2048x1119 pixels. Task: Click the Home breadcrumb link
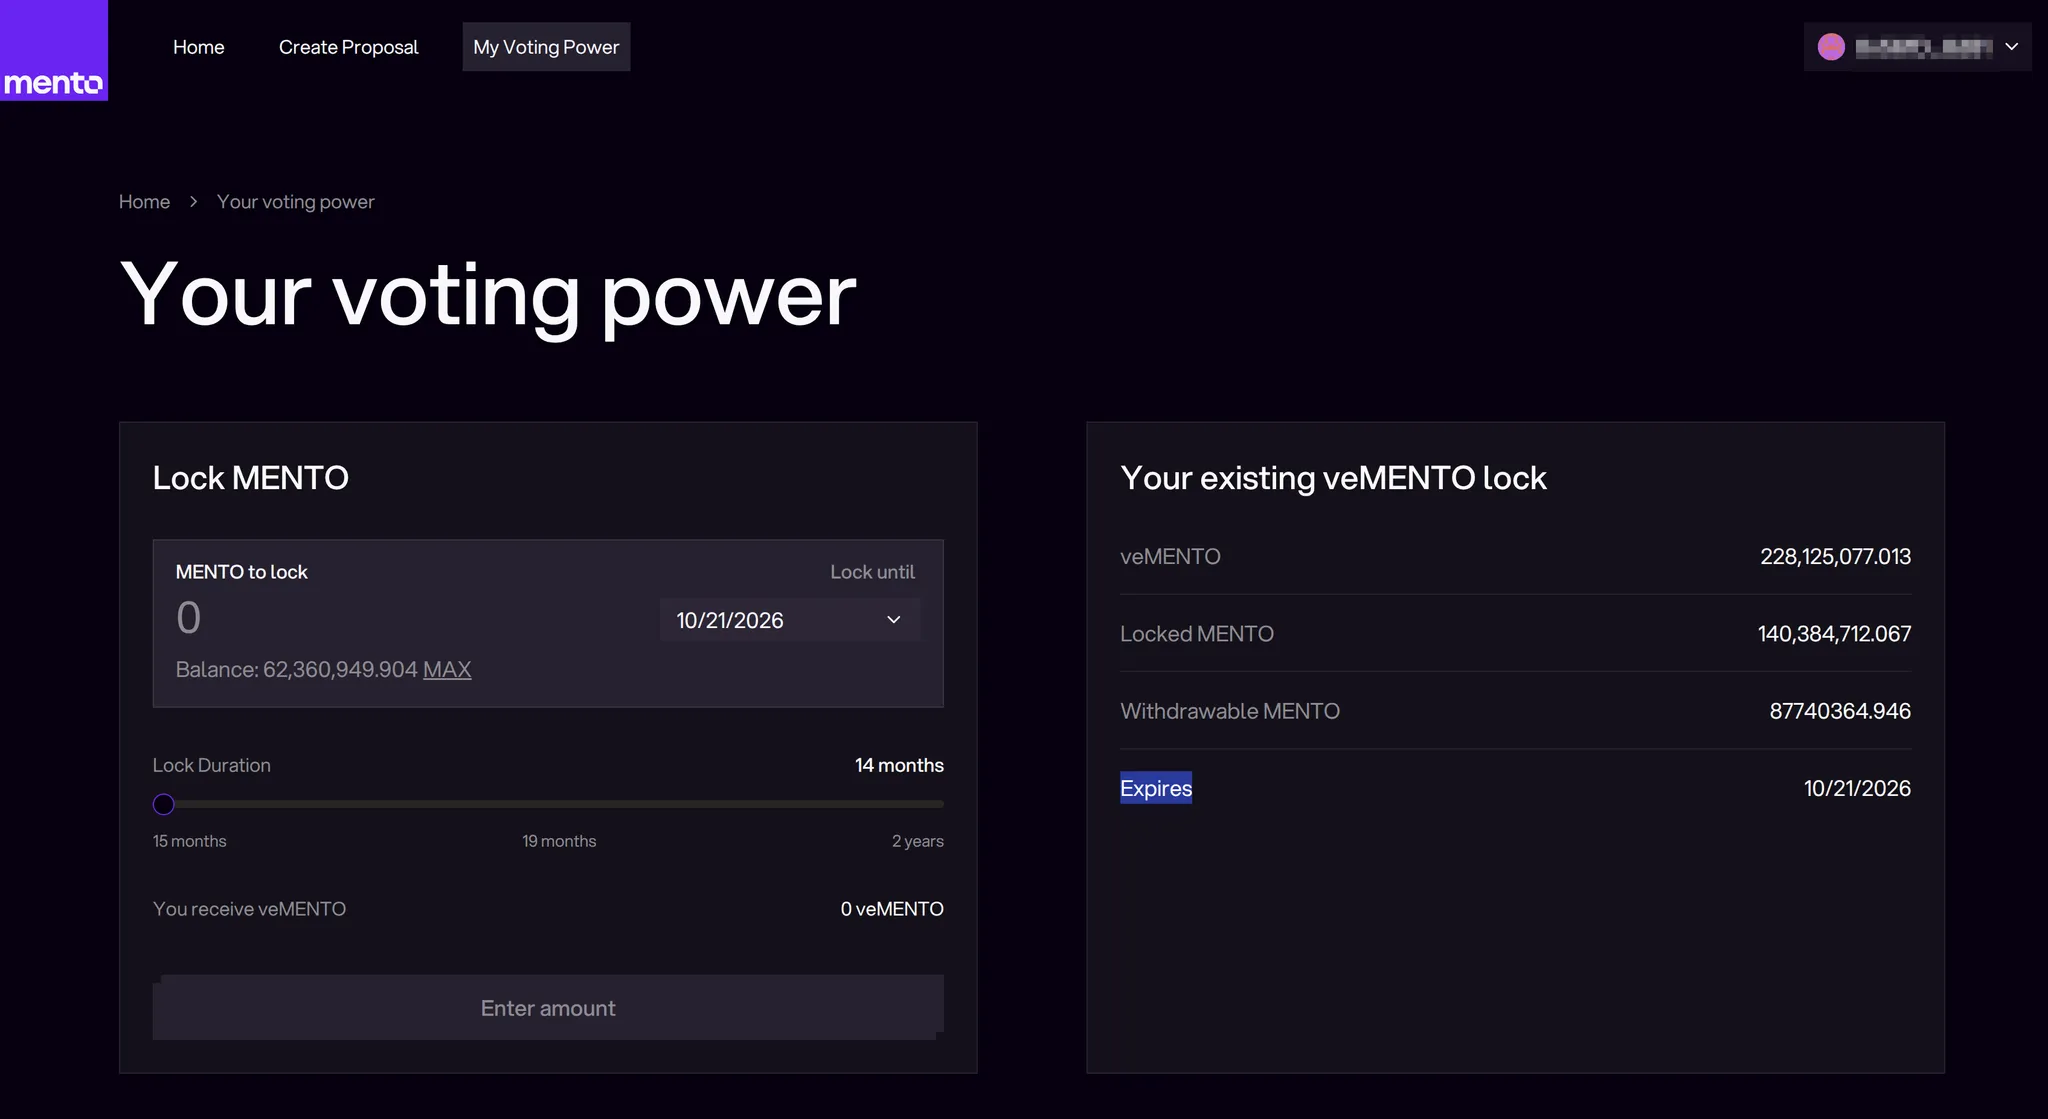(x=144, y=202)
